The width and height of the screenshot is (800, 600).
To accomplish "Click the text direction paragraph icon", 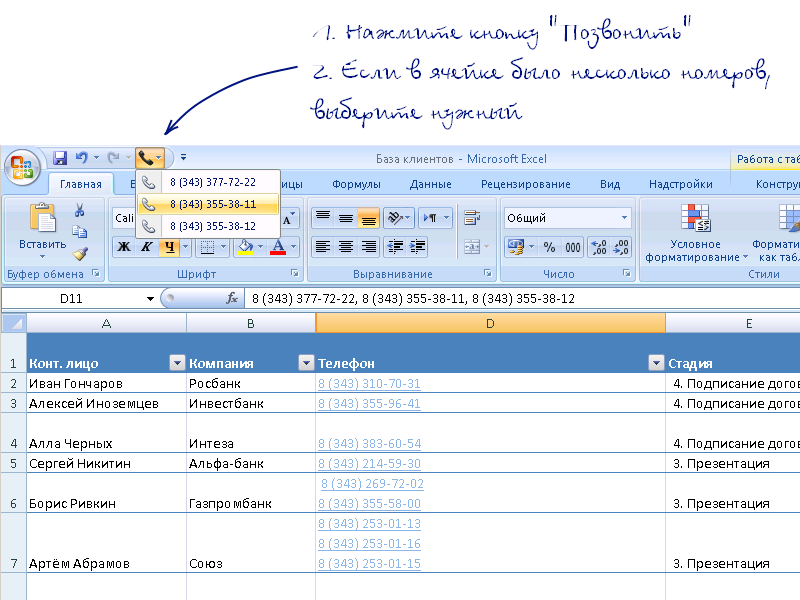I will [x=430, y=218].
